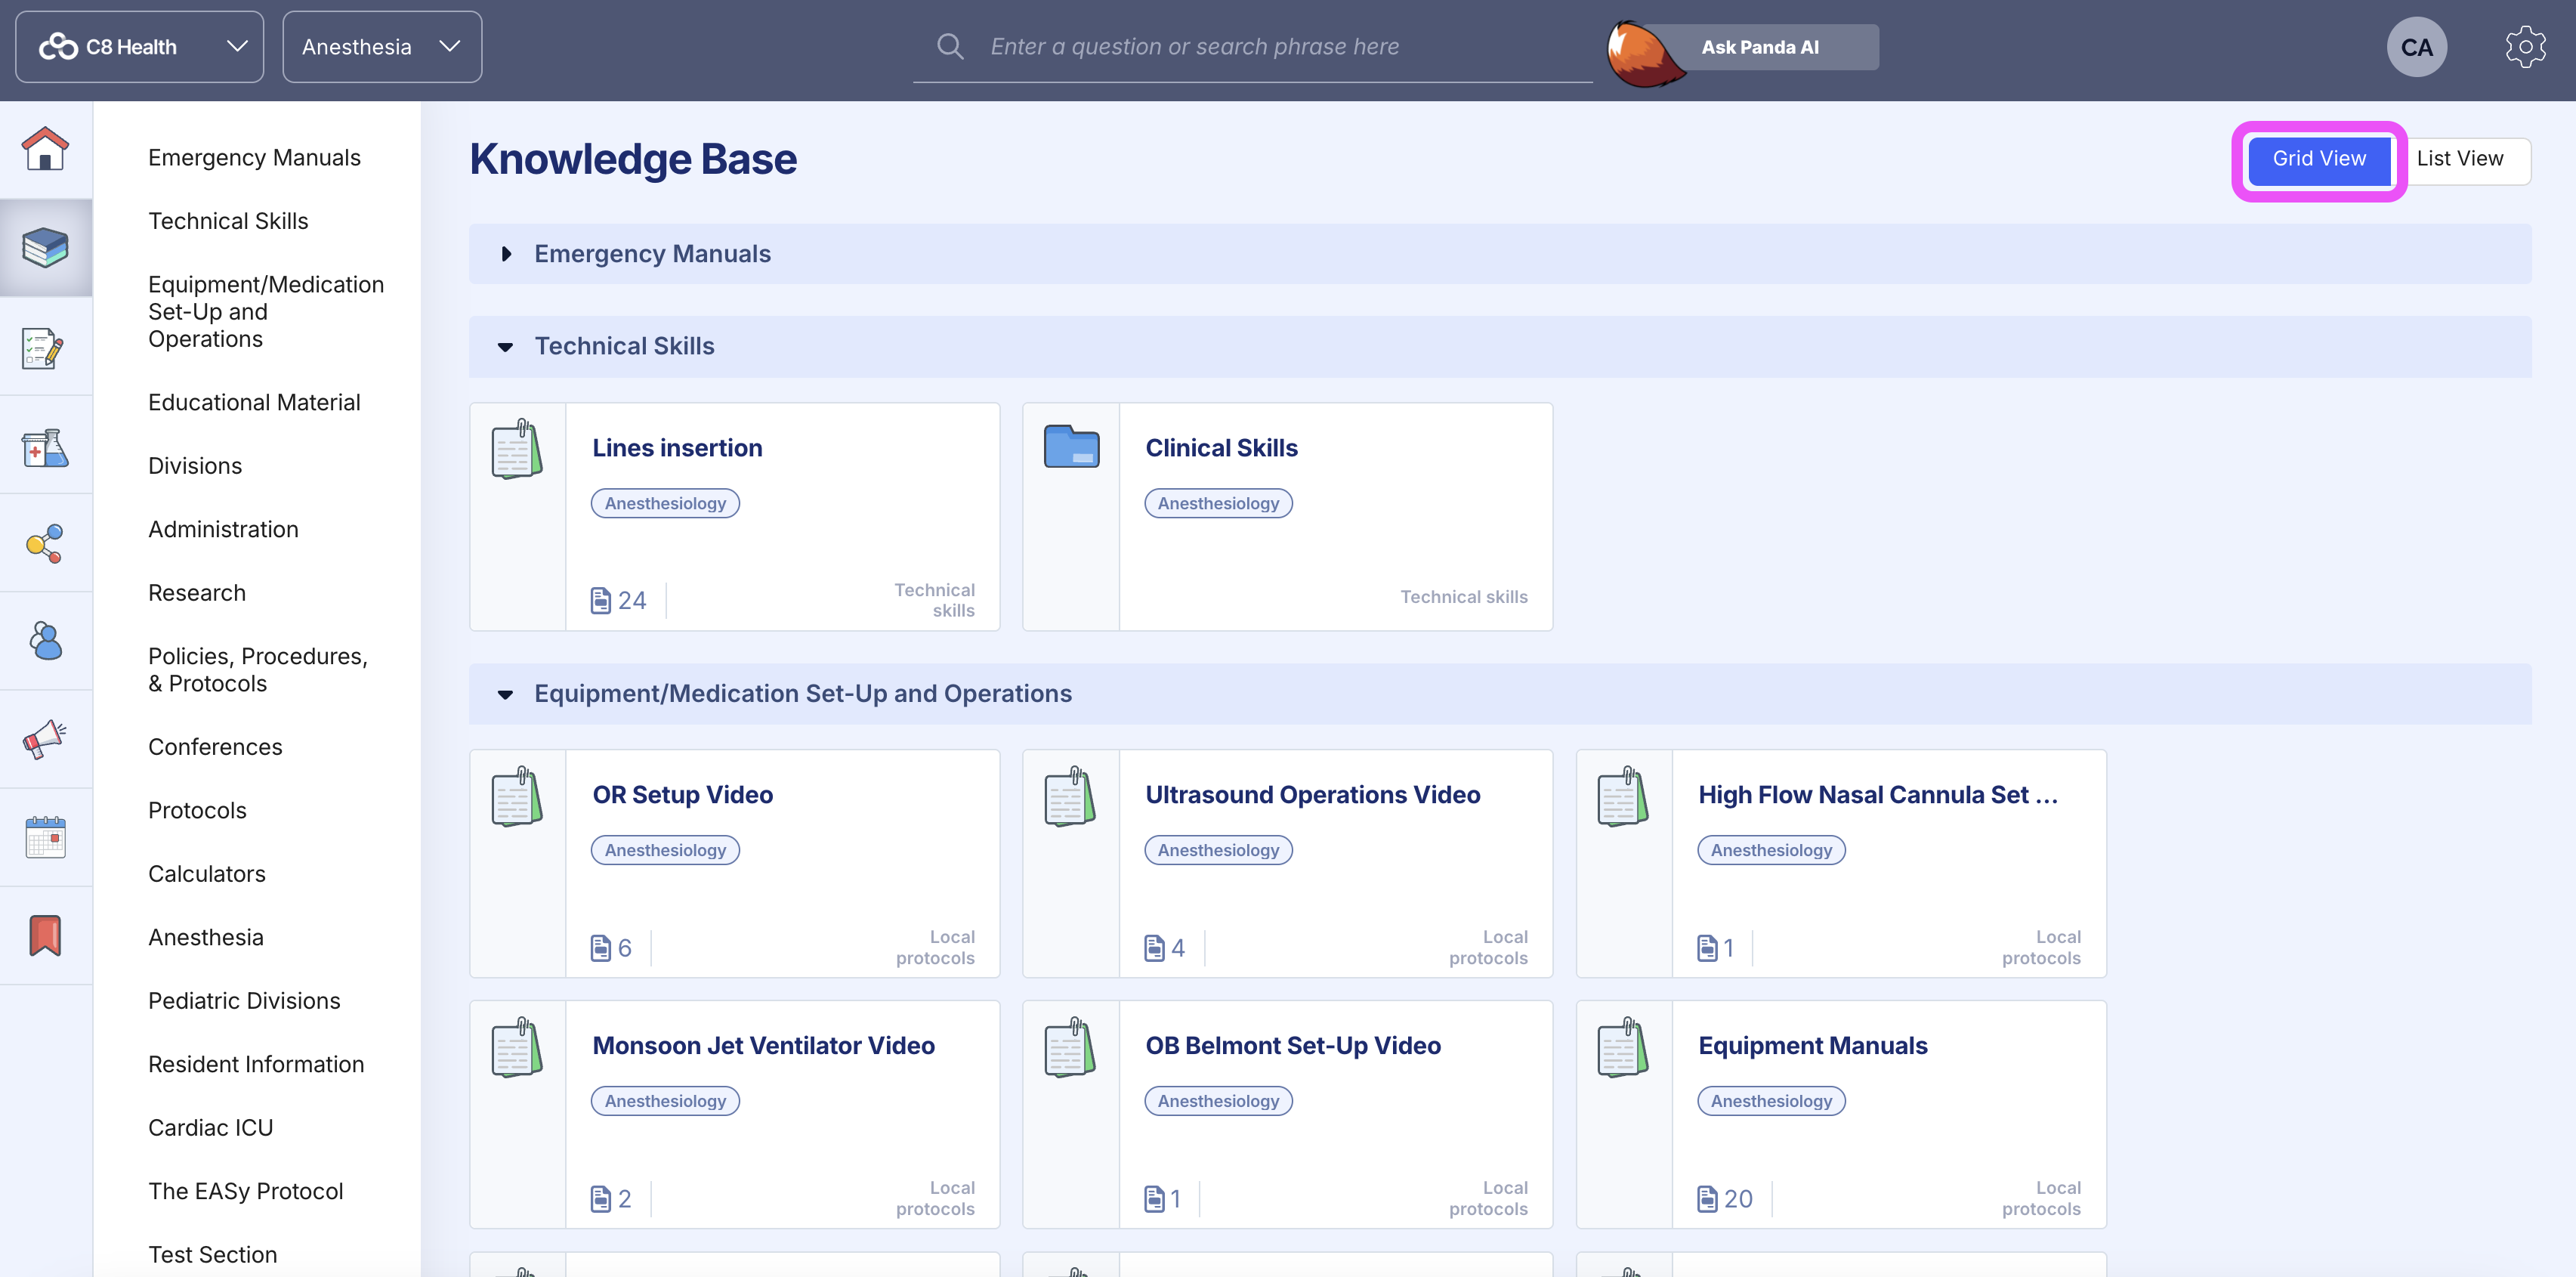
Task: Click the search magnifier icon
Action: 950,46
